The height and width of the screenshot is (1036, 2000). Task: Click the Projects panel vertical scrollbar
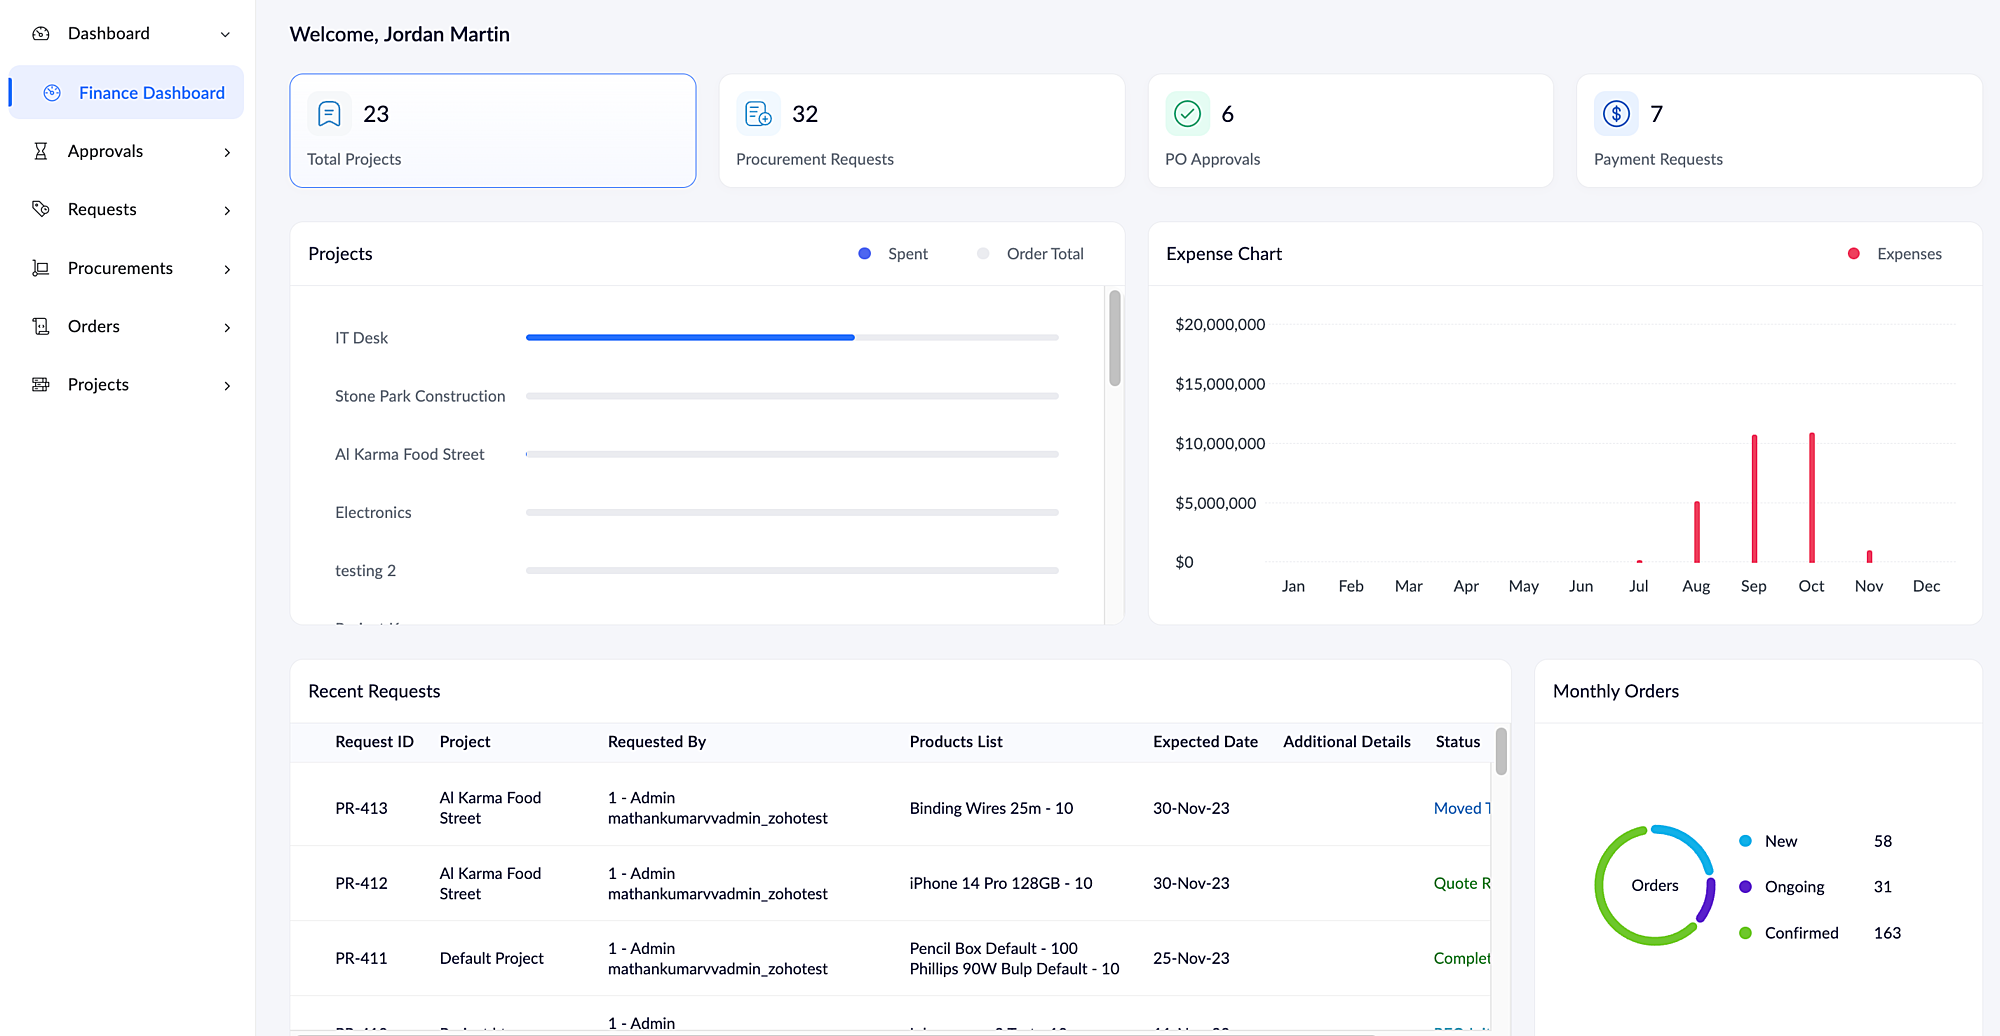(1114, 338)
